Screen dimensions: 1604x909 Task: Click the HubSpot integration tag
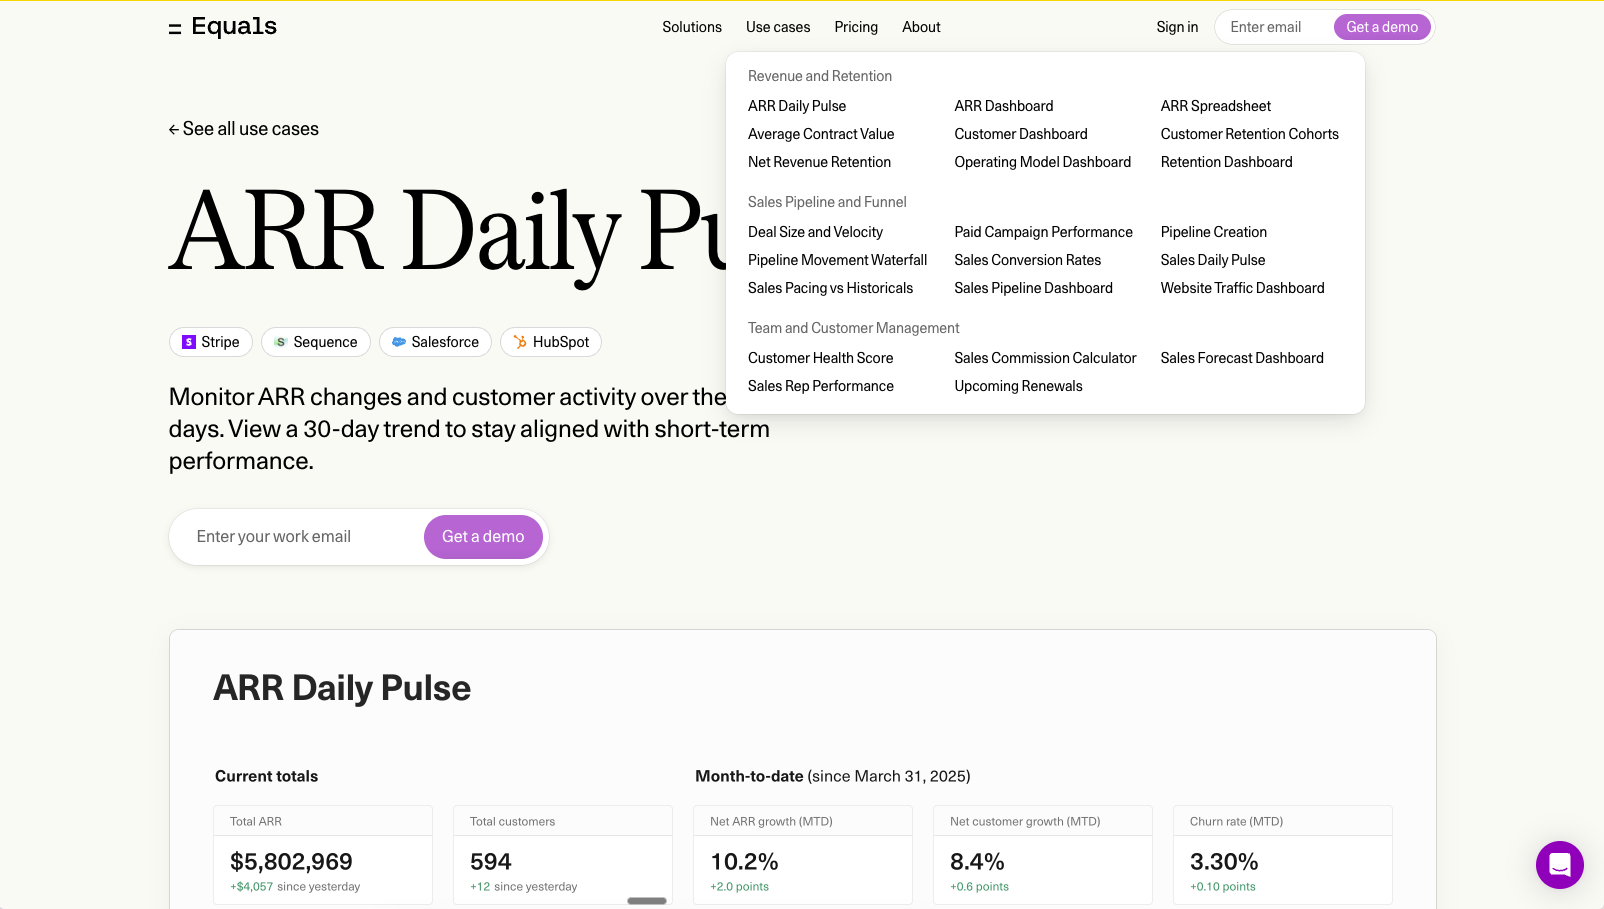pos(551,342)
